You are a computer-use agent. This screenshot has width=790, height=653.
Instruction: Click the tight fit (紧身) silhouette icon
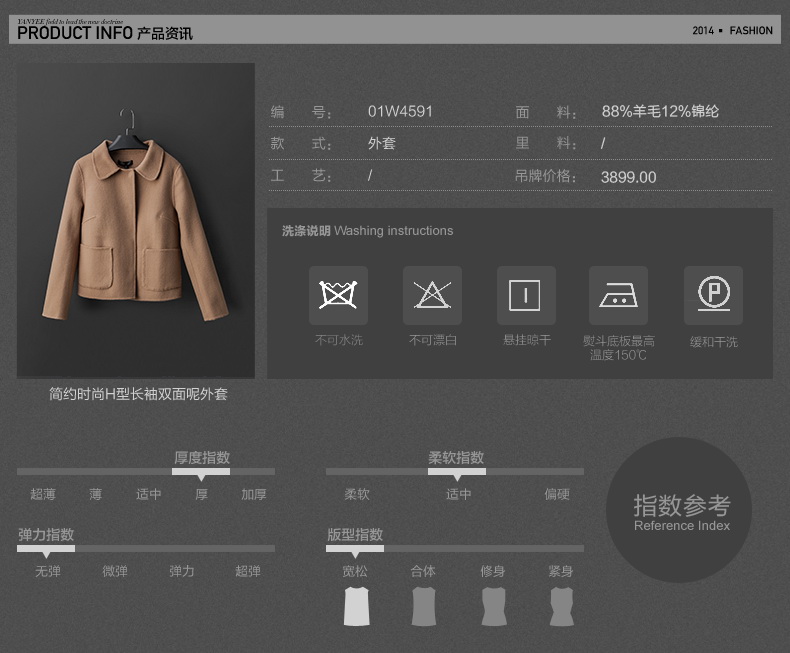pos(561,606)
